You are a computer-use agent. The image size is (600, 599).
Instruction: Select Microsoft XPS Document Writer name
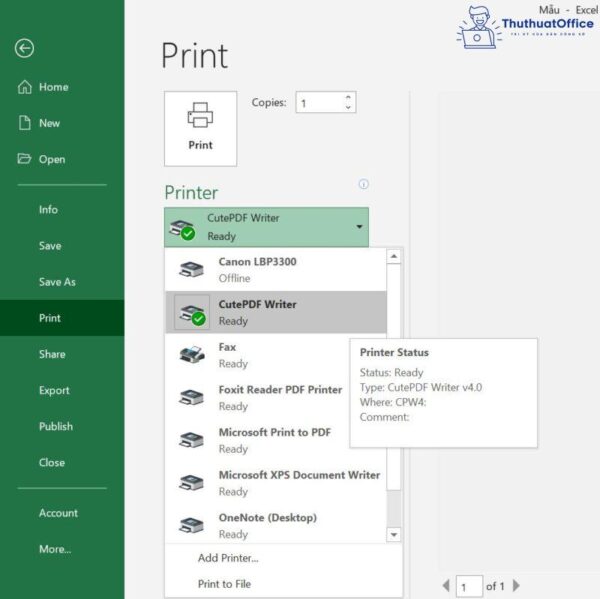tap(299, 475)
